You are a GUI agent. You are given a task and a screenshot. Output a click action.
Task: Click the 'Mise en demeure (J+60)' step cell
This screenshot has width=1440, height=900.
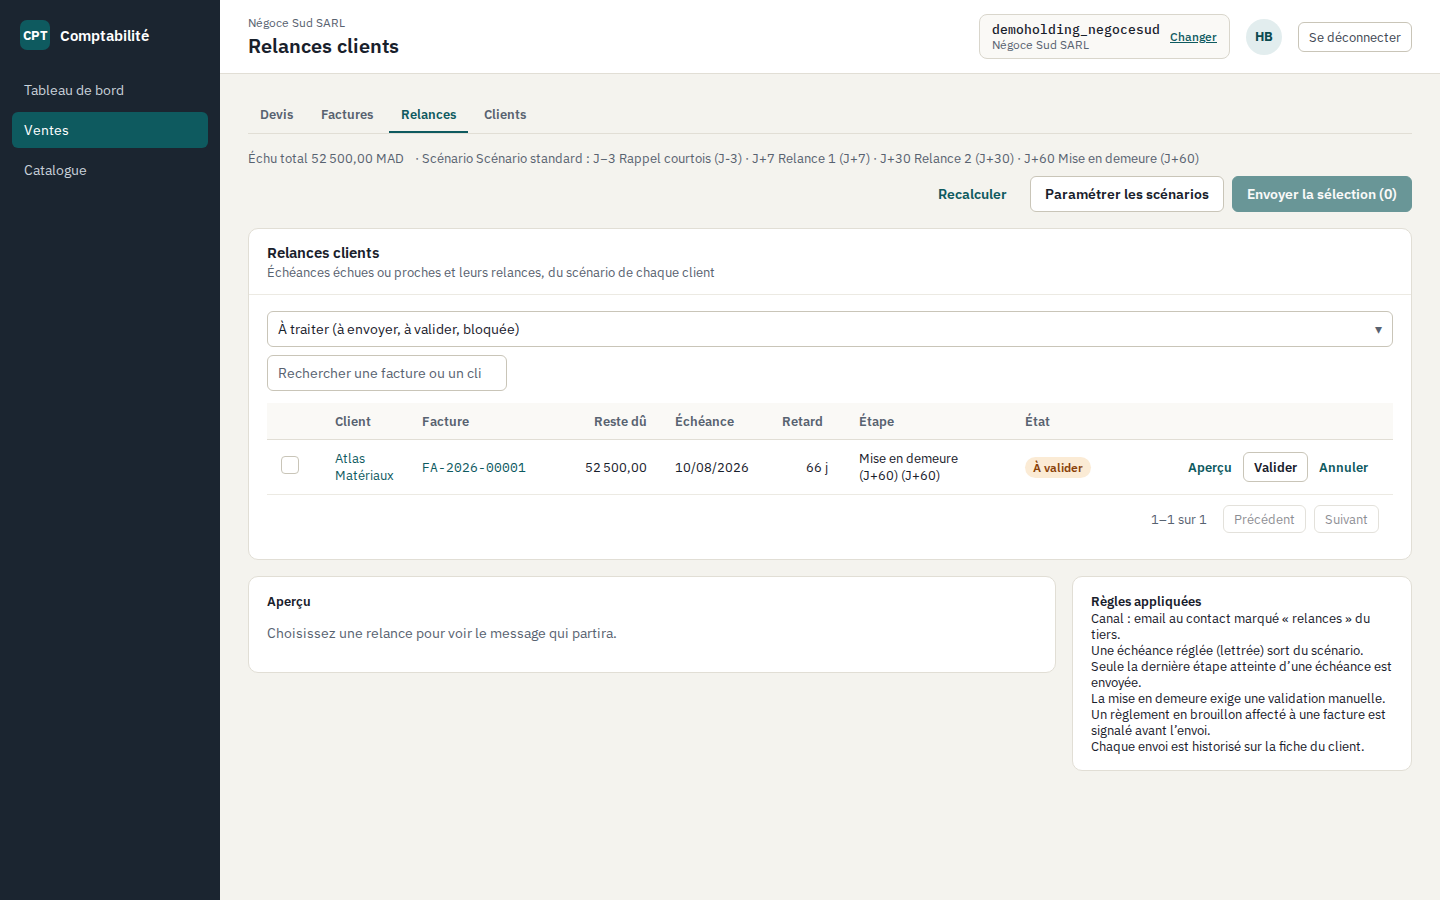click(908, 467)
